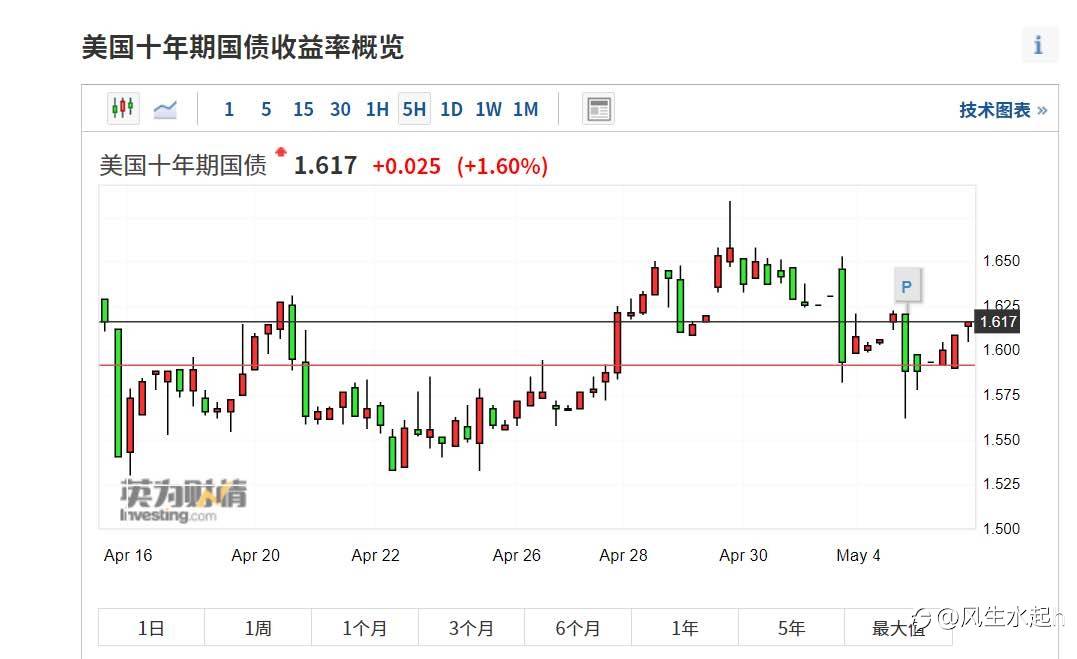The width and height of the screenshot is (1077, 659).
Task: Select the 1日 range tab
Action: (x=151, y=628)
